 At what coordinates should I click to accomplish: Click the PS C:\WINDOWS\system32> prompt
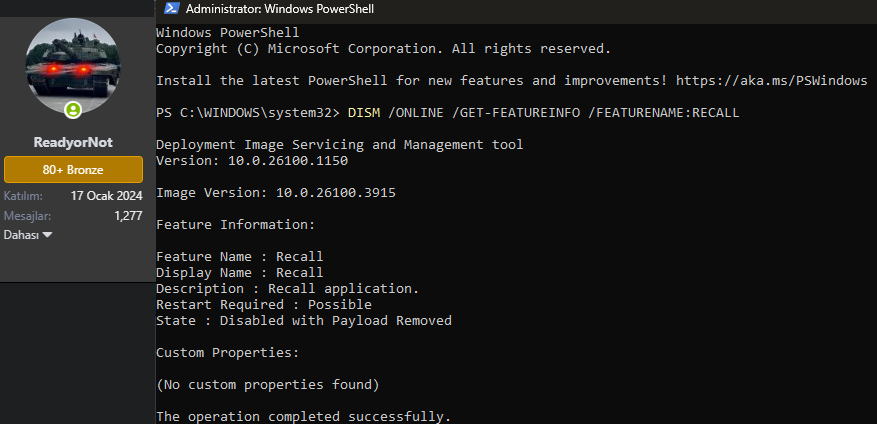pos(248,113)
